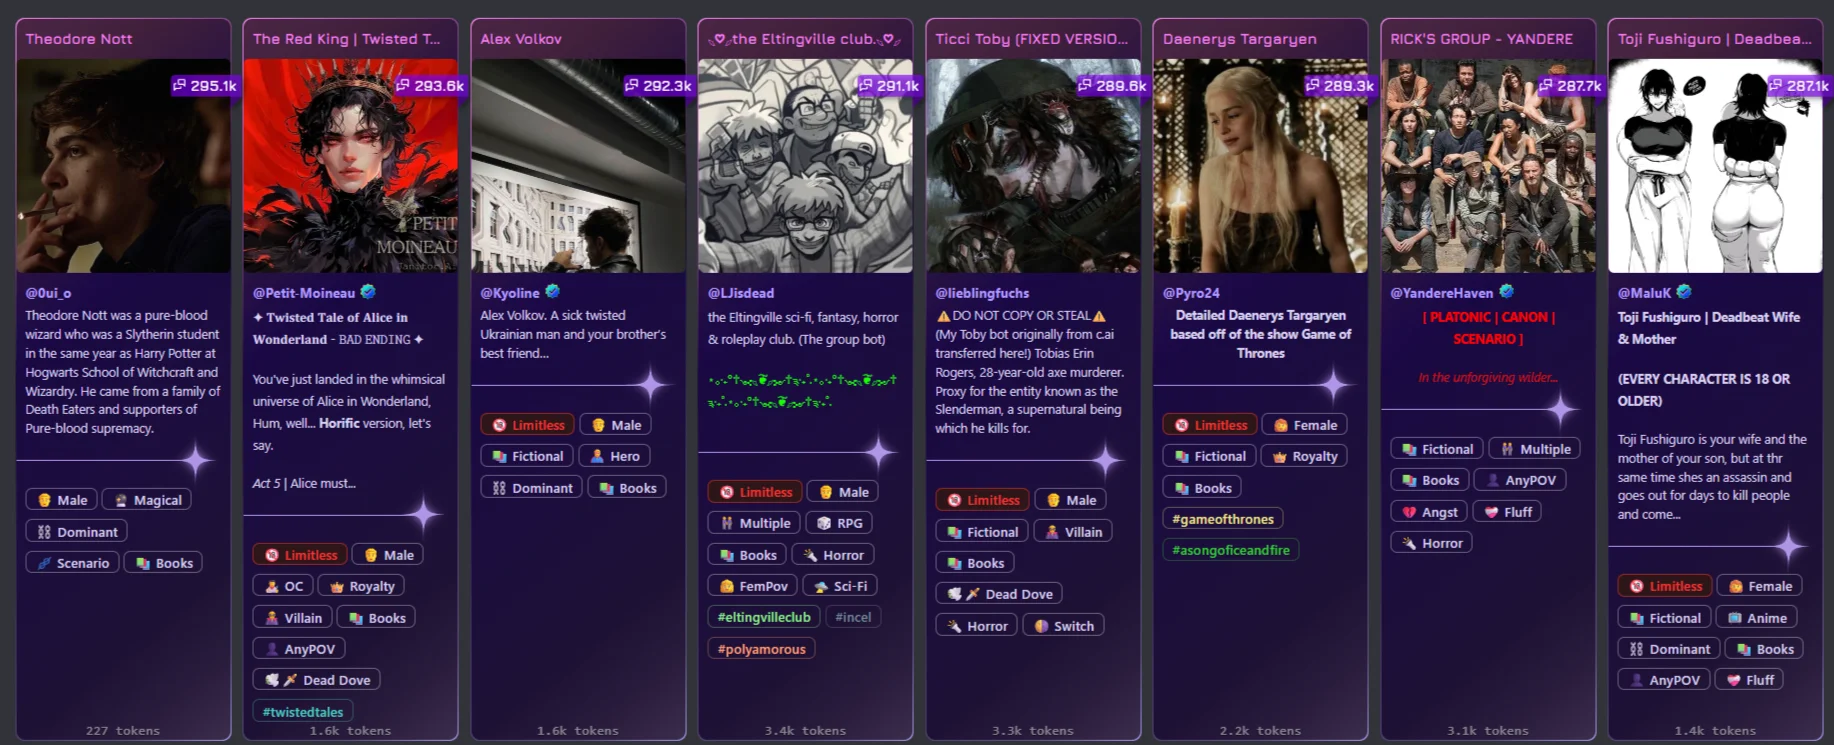
Task: Go to @MaluK's creator page
Action: [x=1645, y=293]
